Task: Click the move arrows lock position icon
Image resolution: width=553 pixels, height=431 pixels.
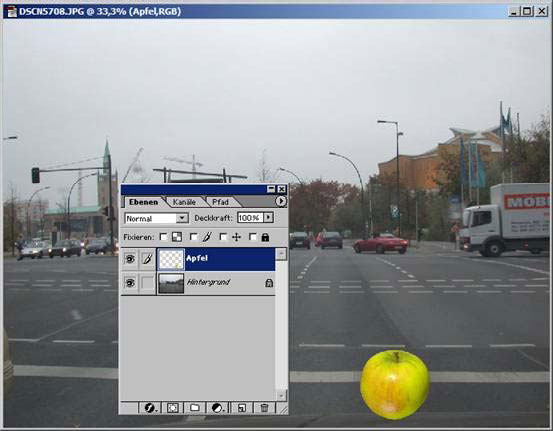Action: (236, 237)
